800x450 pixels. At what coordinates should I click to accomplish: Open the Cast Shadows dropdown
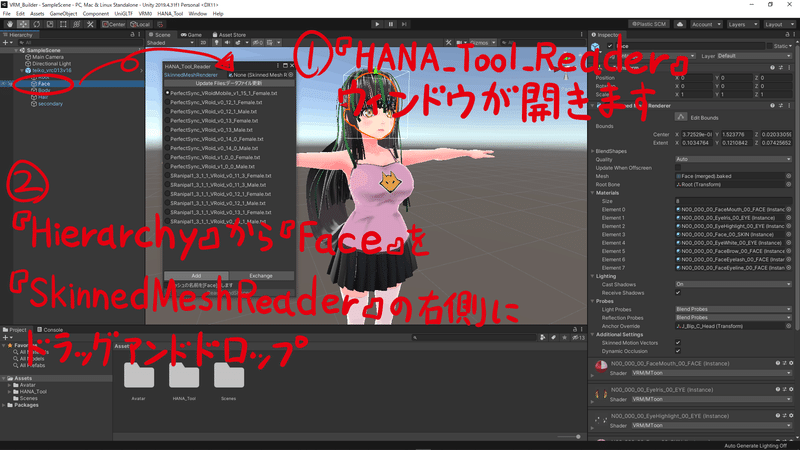pos(733,285)
